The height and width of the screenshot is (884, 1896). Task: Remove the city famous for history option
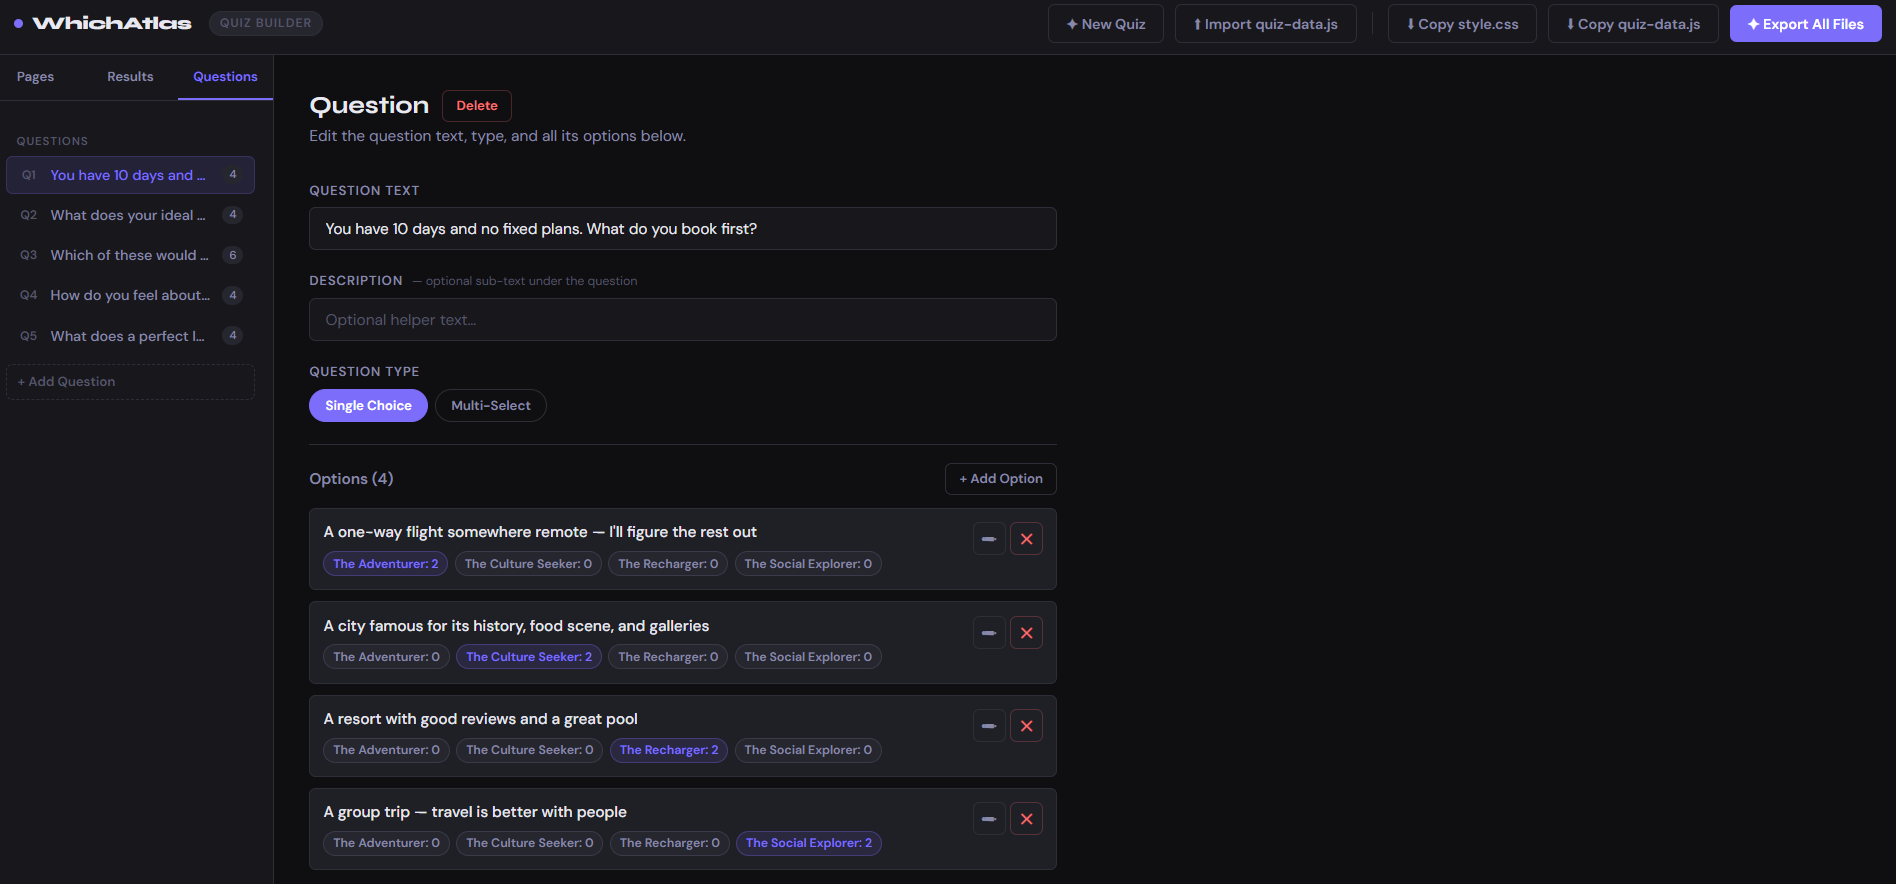(1026, 633)
